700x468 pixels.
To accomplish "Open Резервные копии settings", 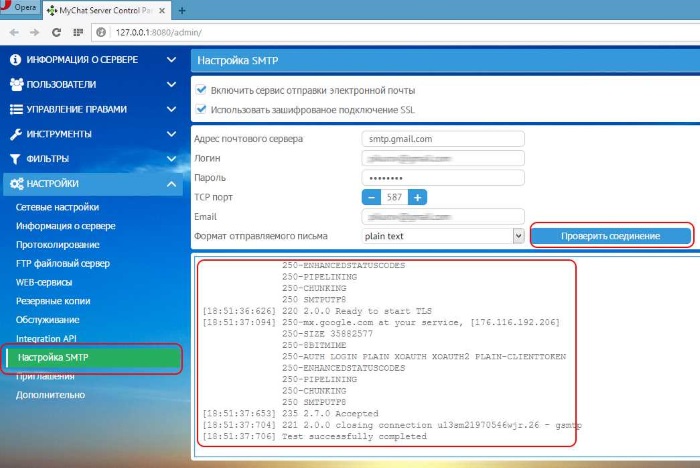I will pyautogui.click(x=53, y=301).
